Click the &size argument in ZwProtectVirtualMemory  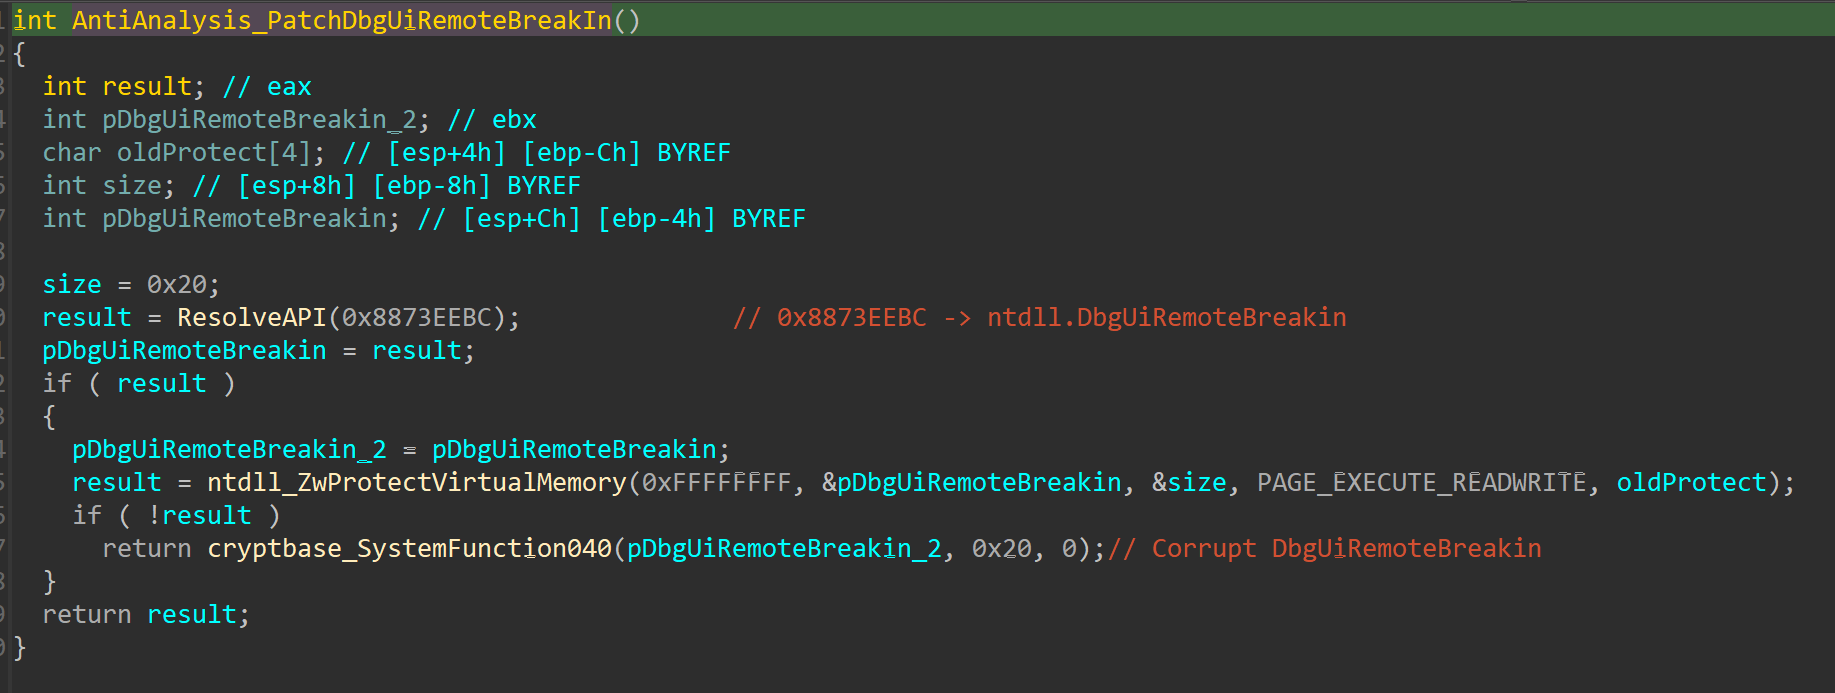(1189, 482)
